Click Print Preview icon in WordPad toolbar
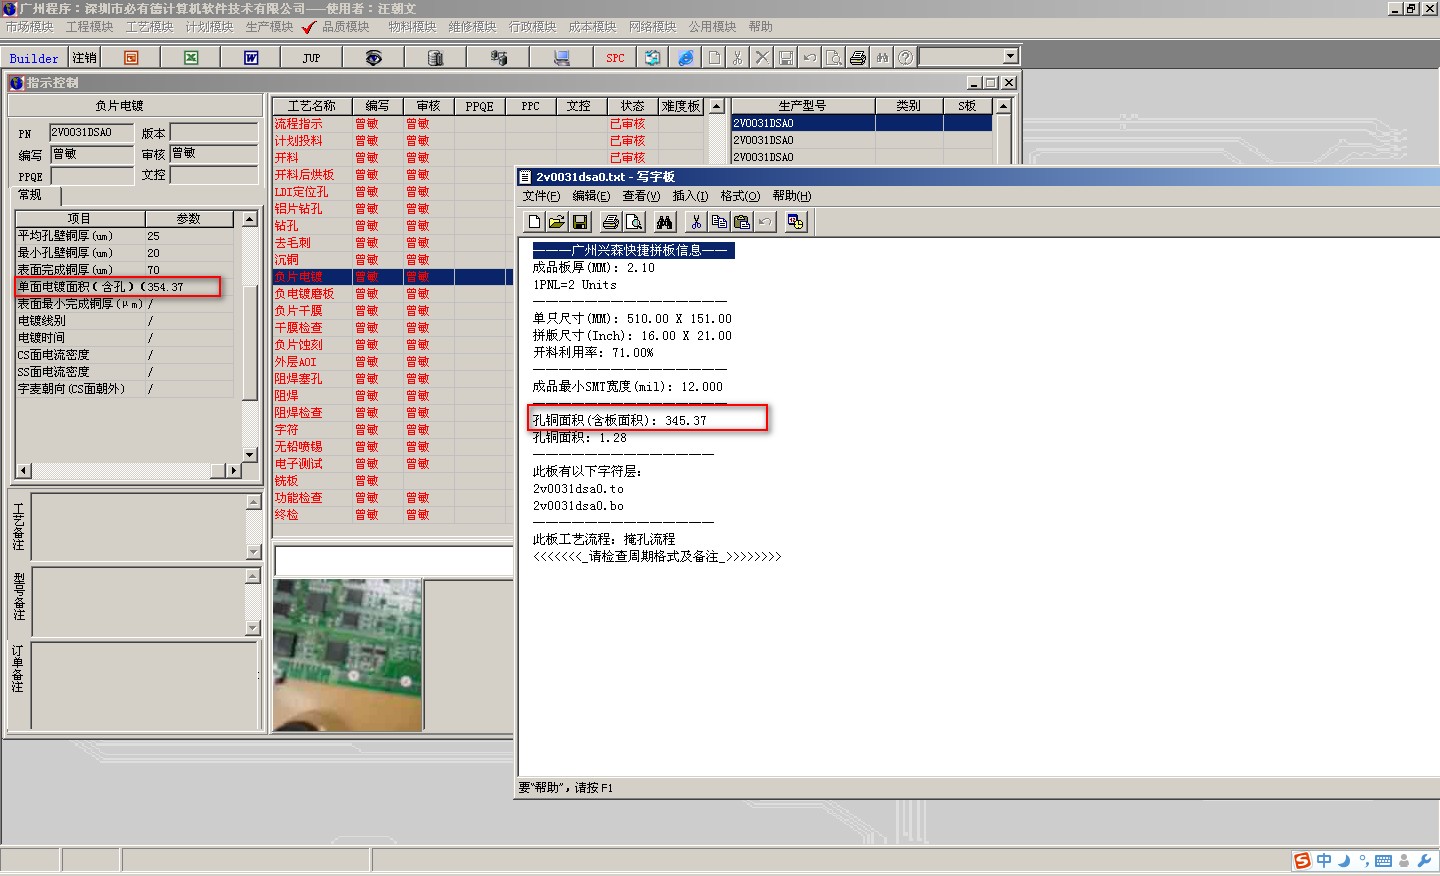The image size is (1440, 876). [634, 222]
